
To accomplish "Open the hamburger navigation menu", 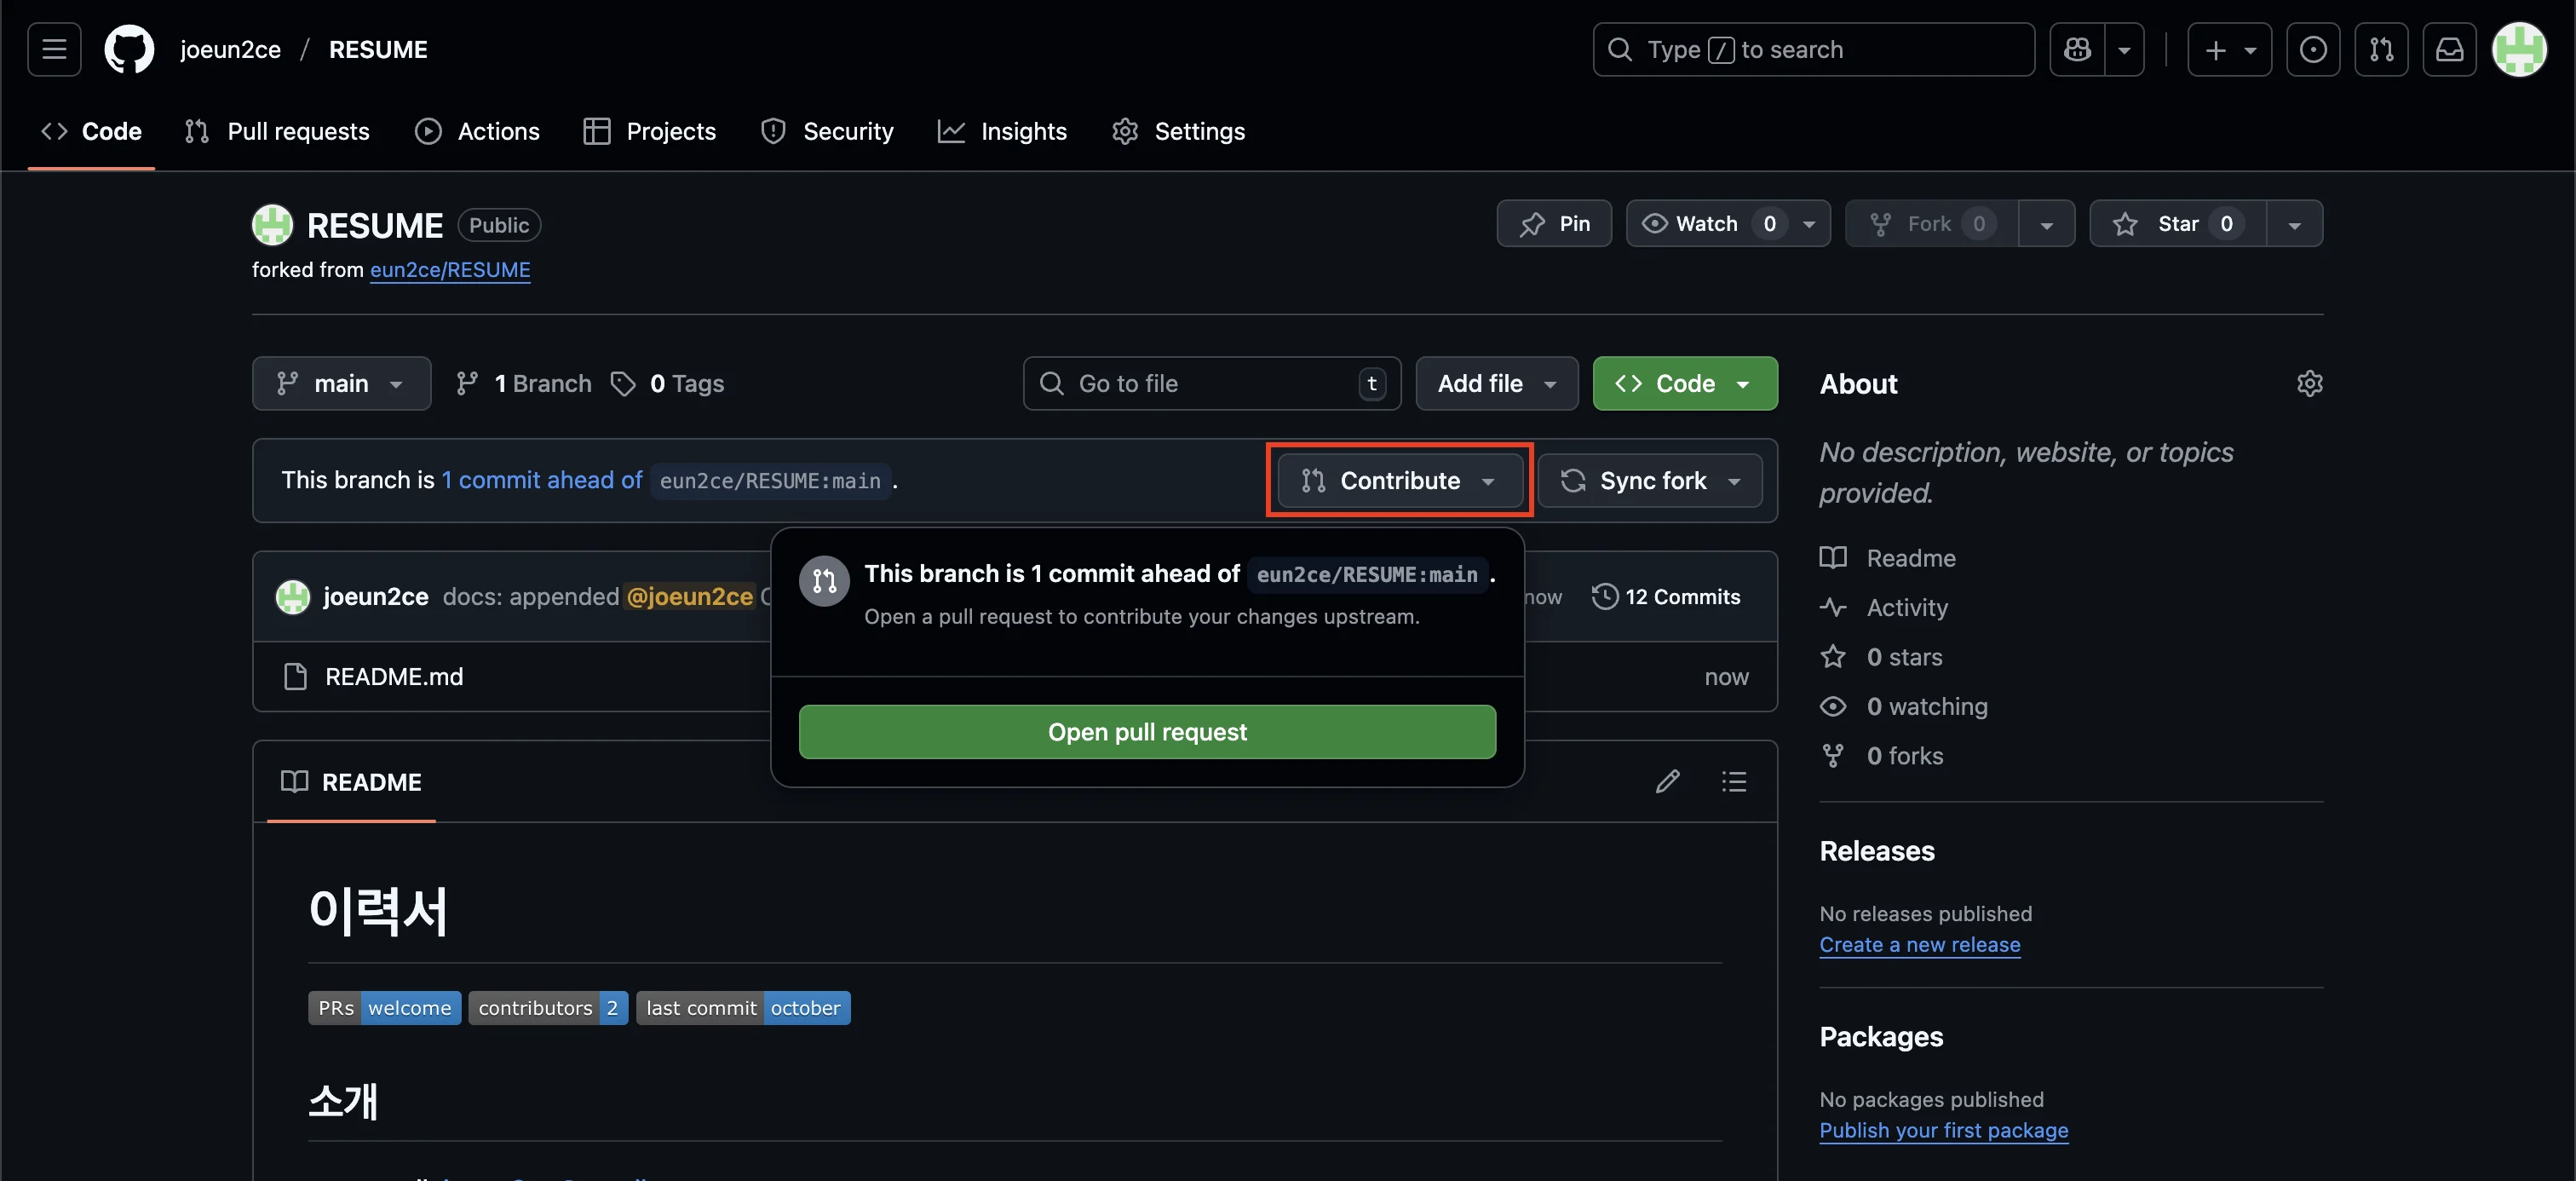I will click(54, 49).
